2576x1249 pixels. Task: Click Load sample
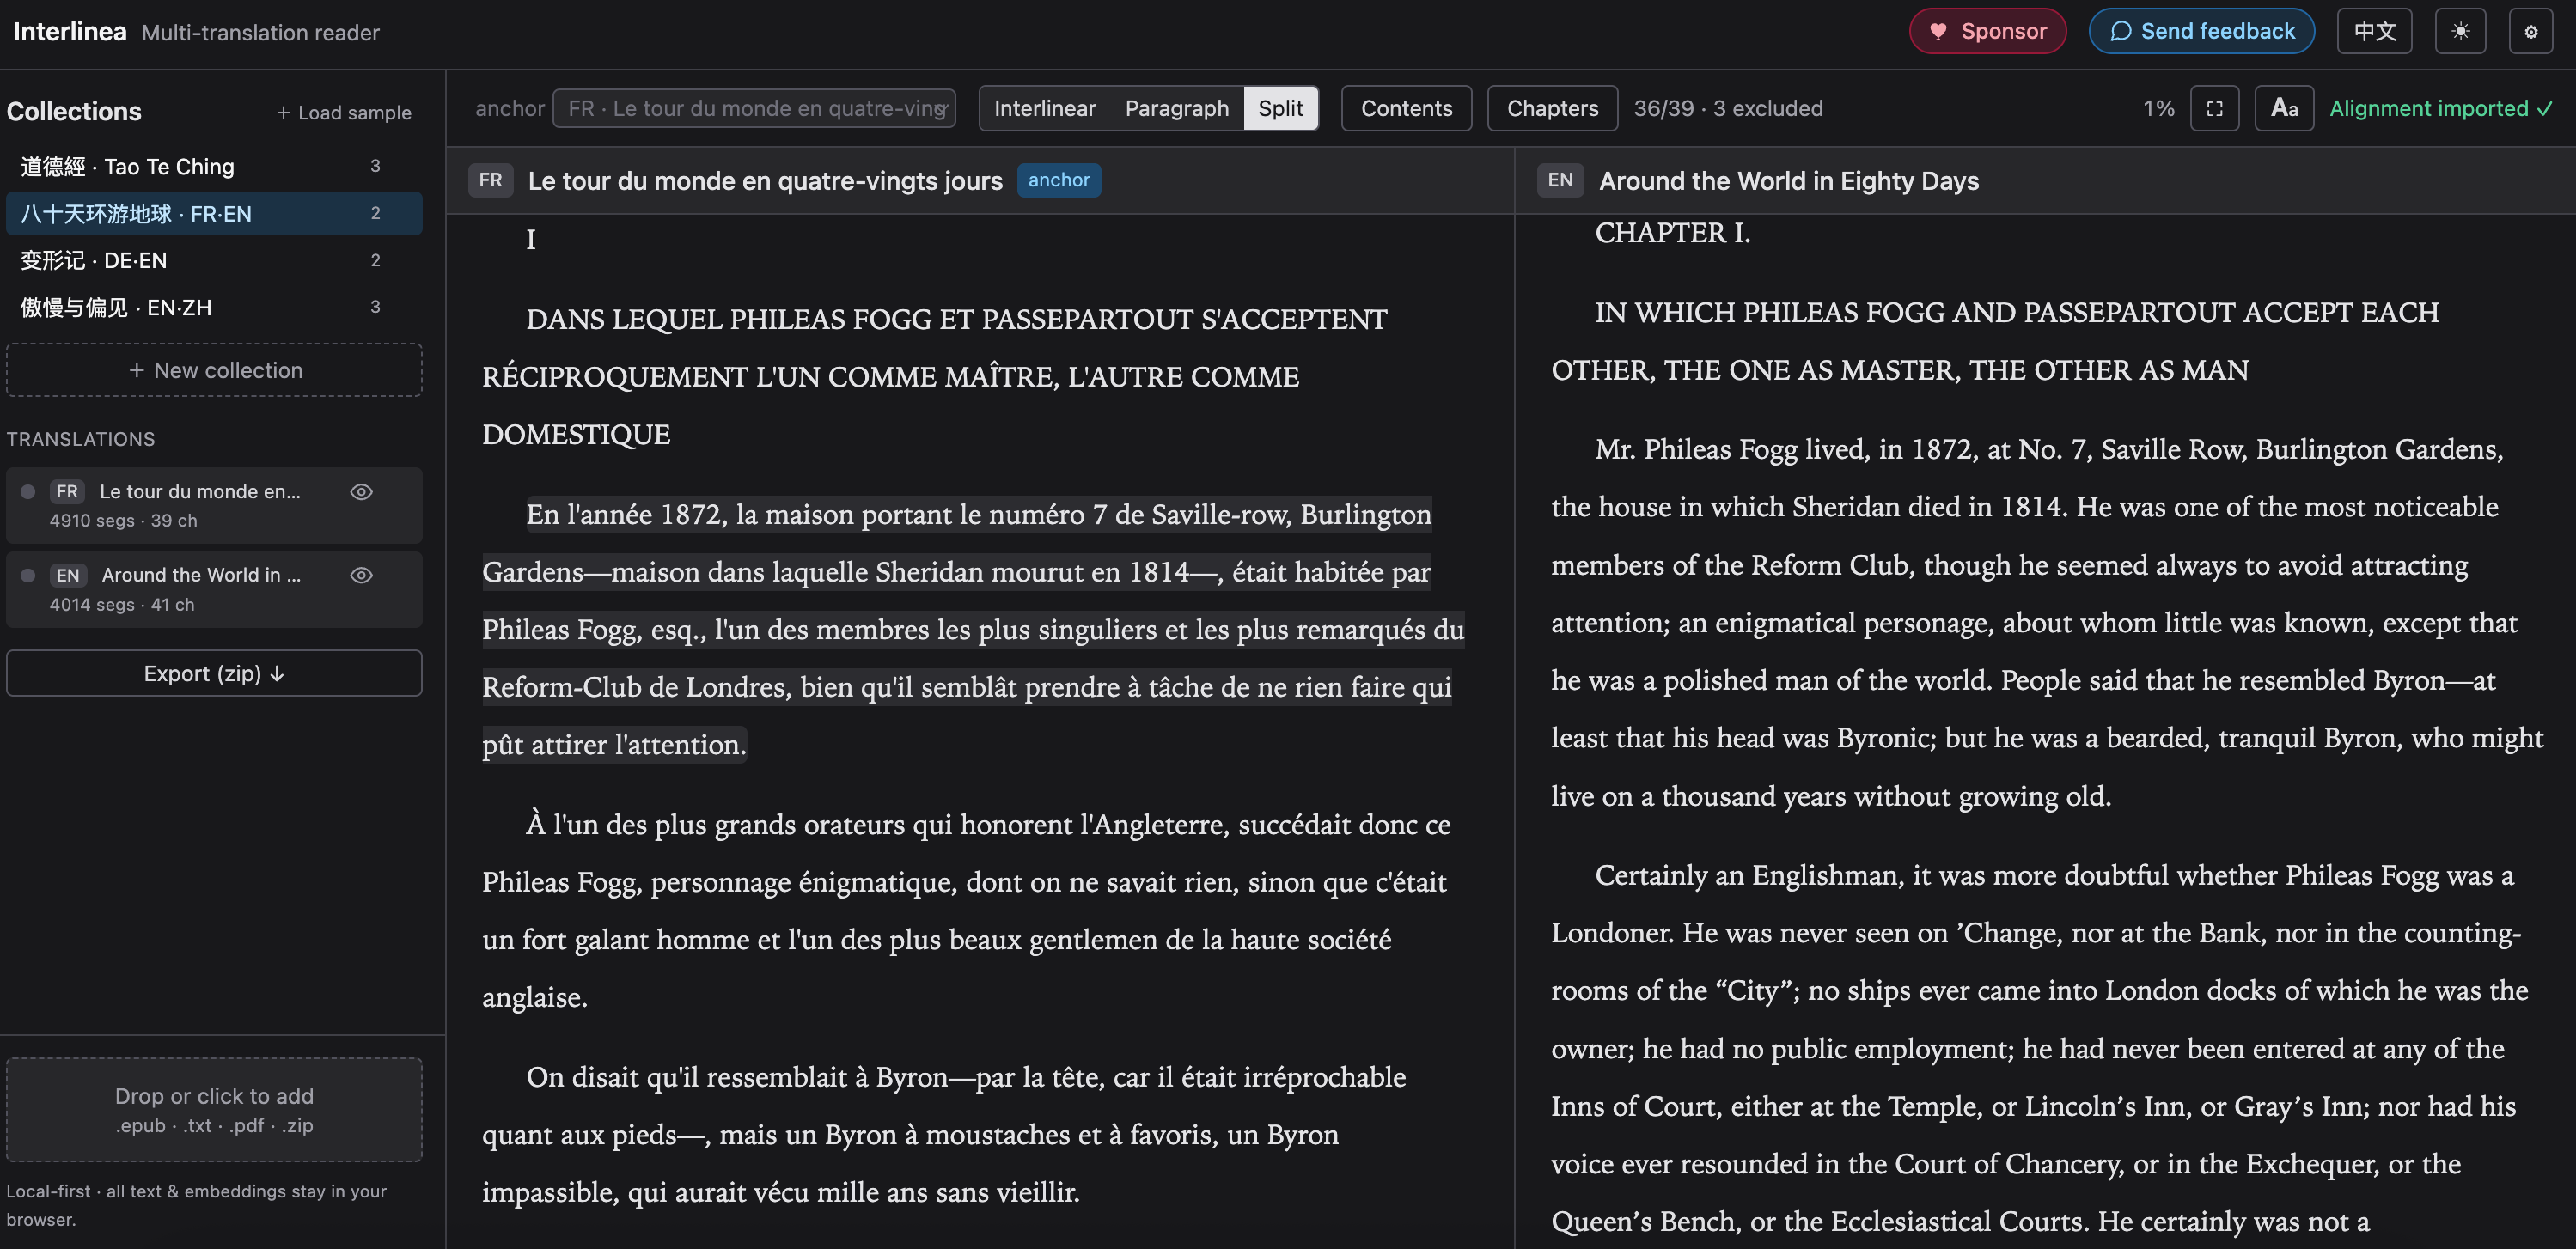coord(343,112)
